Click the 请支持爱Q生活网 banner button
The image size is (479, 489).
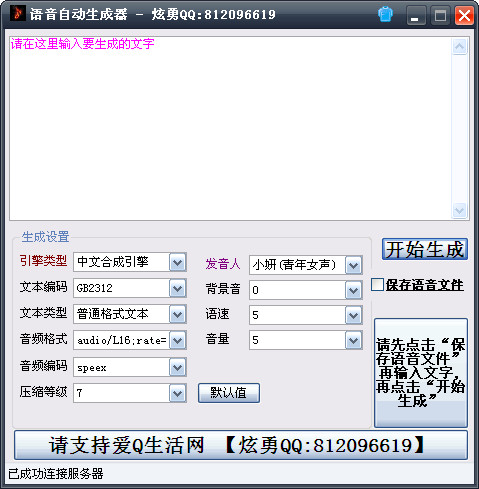pos(241,445)
